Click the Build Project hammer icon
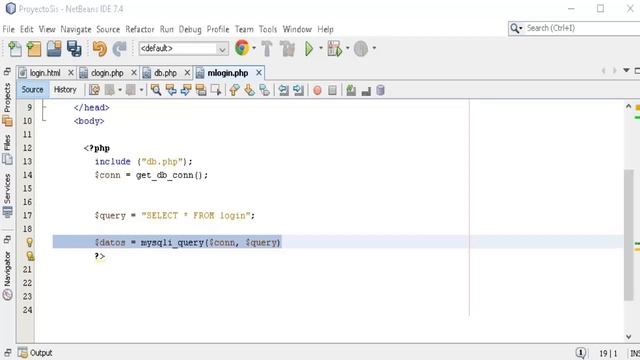 [x=267, y=49]
